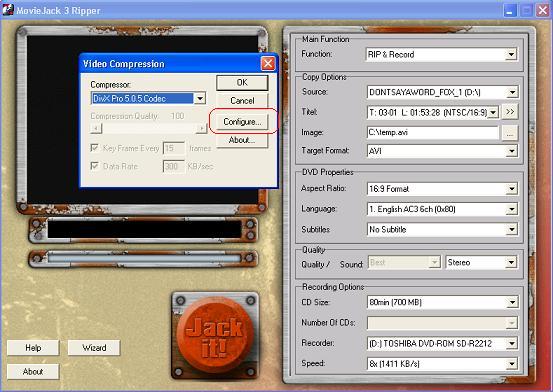Viewport: 553px width, 392px height.
Task: Click the MovieJack app icon in title bar
Action: pos(7,10)
